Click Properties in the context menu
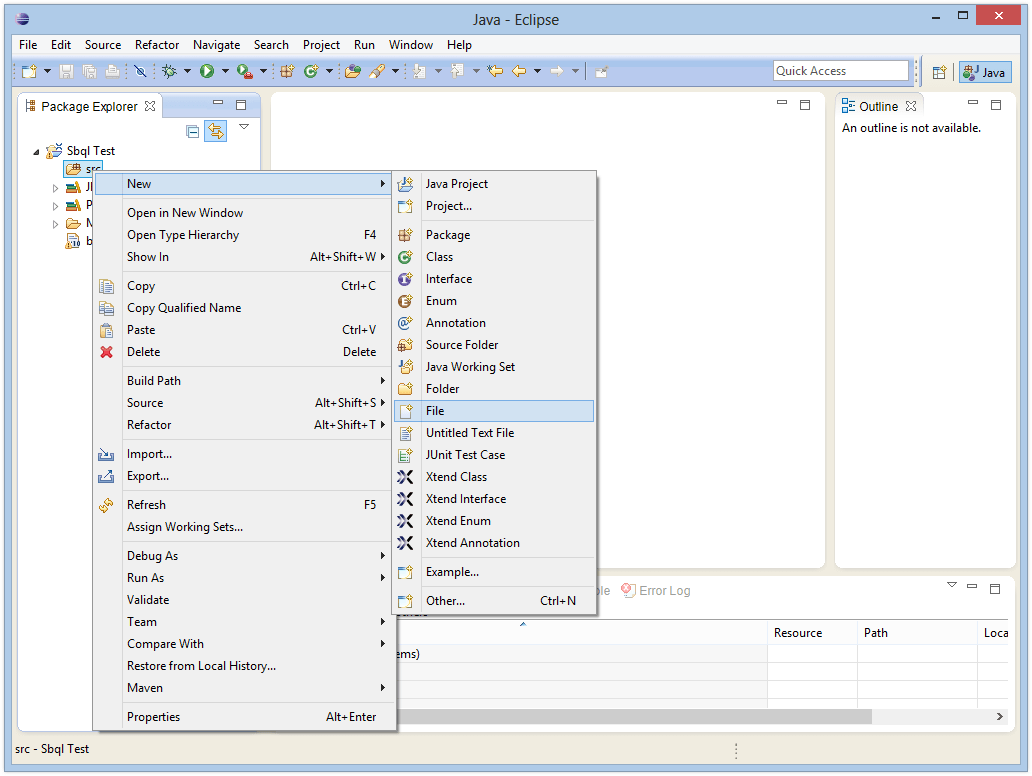This screenshot has height=776, width=1032. 244,717
